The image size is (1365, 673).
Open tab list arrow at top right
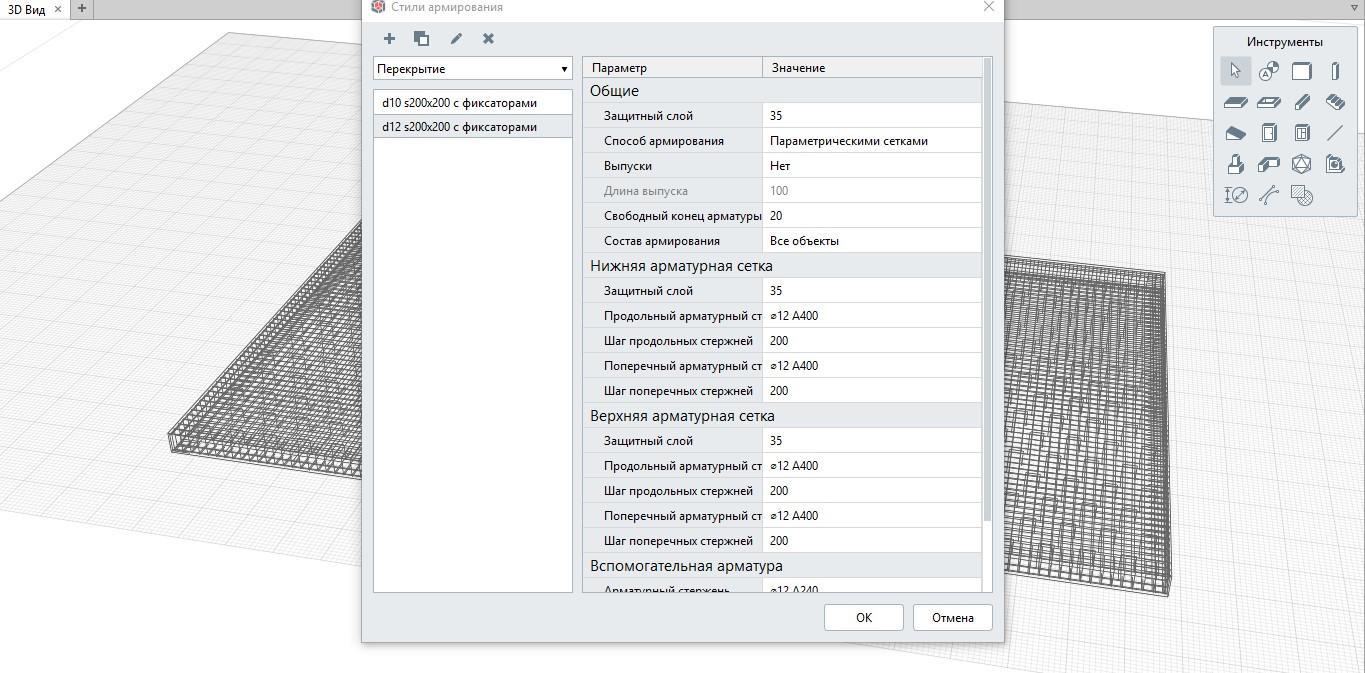coord(1355,9)
